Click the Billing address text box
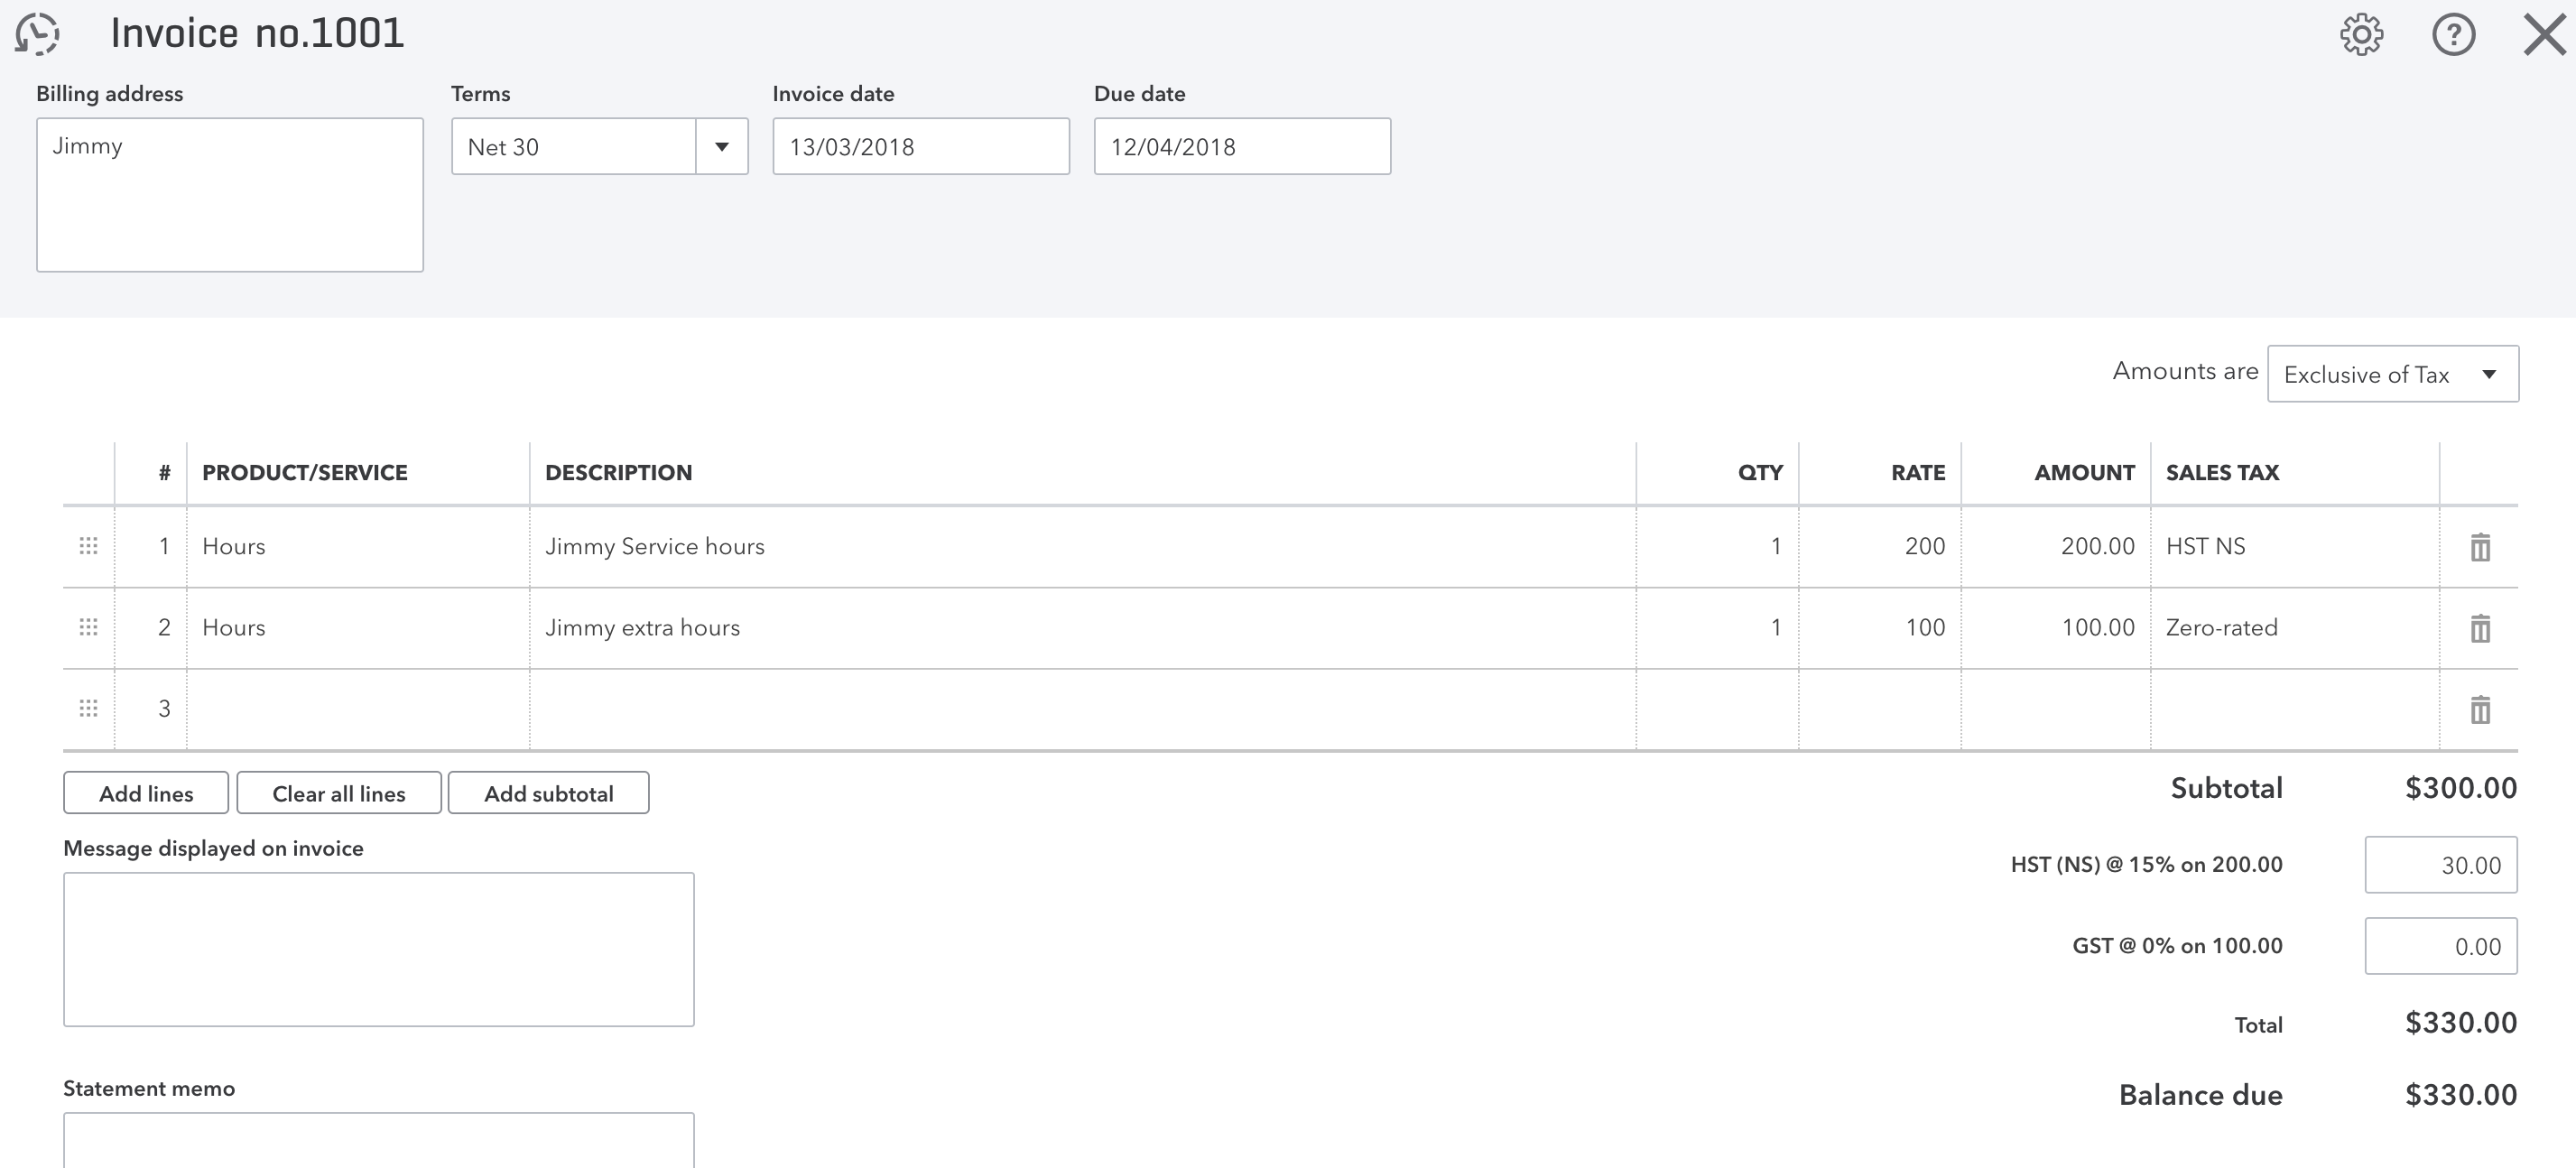This screenshot has width=2576, height=1168. (x=229, y=195)
